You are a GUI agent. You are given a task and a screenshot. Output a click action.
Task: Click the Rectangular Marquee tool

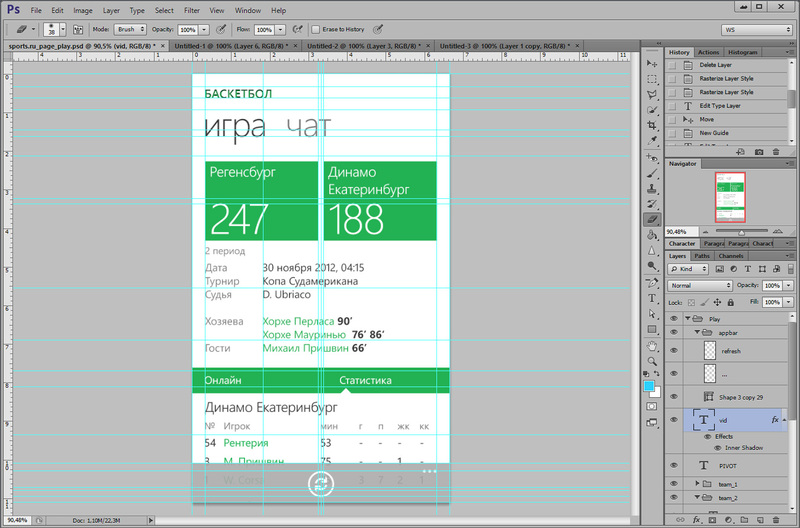[x=652, y=77]
